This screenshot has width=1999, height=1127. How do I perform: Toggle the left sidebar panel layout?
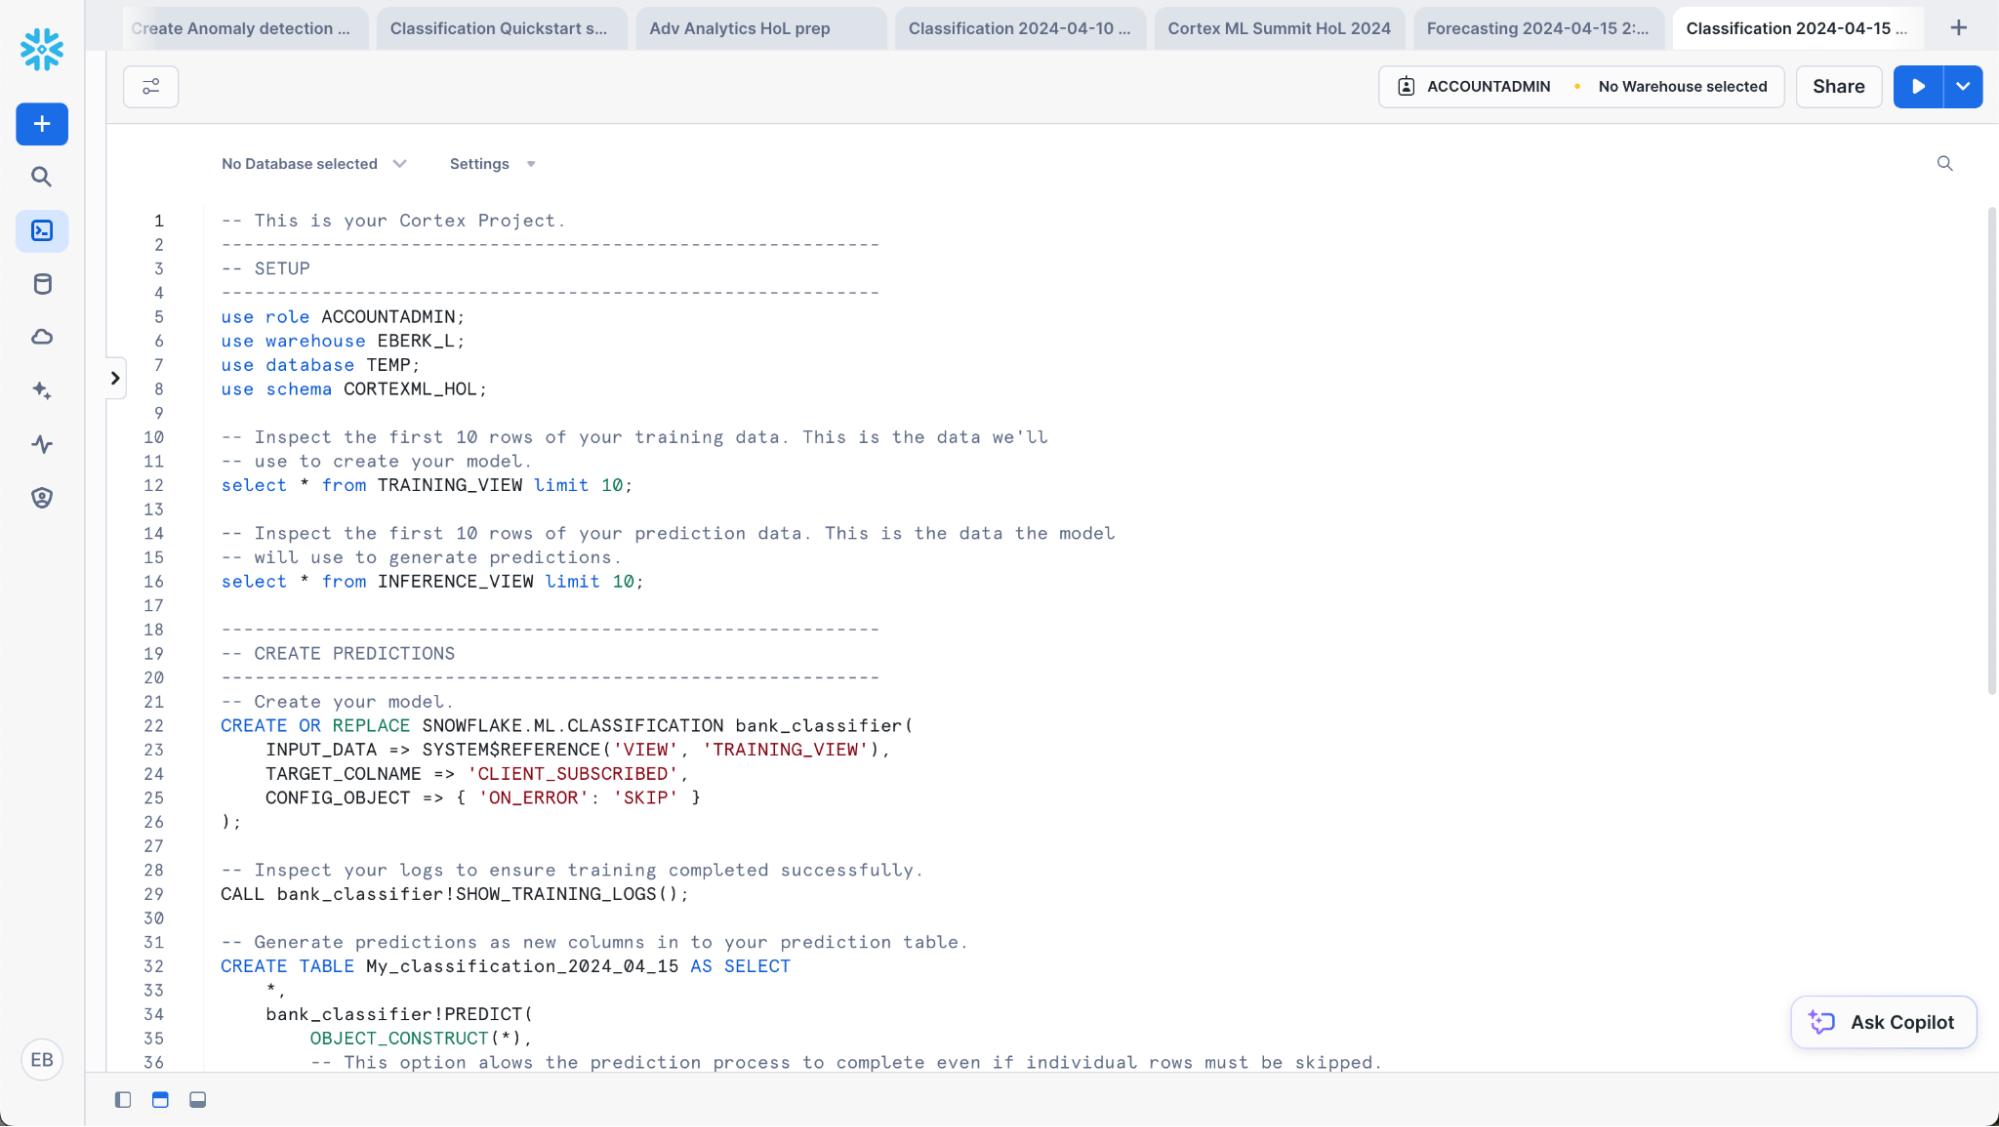tap(123, 1100)
